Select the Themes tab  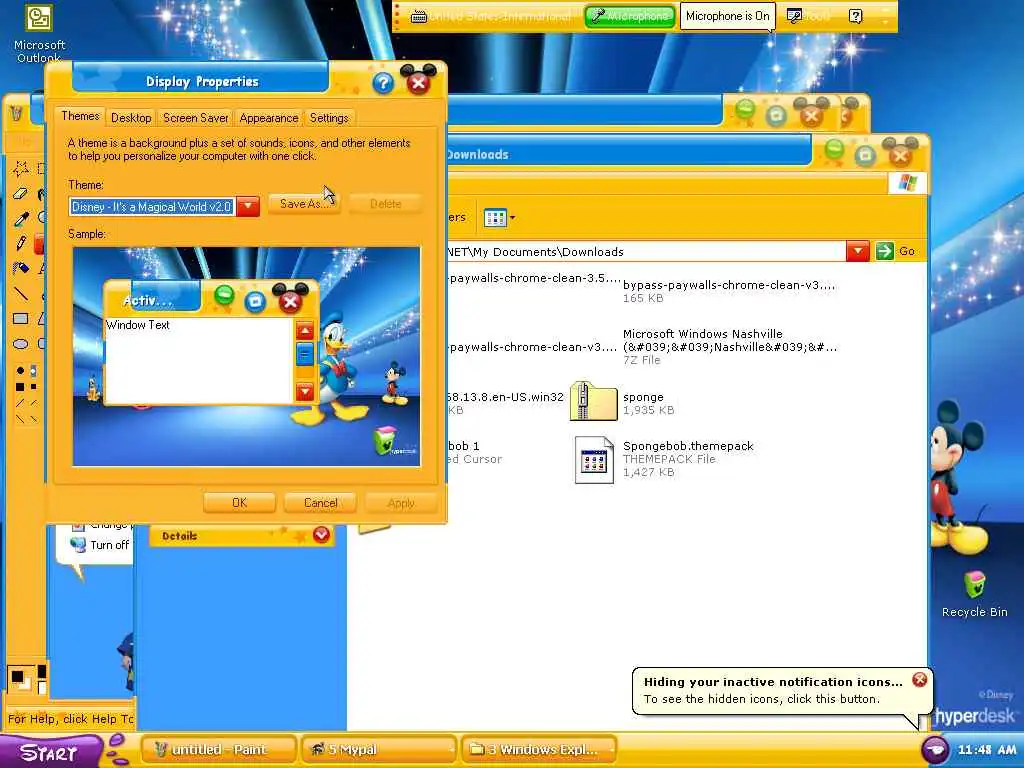(x=80, y=116)
